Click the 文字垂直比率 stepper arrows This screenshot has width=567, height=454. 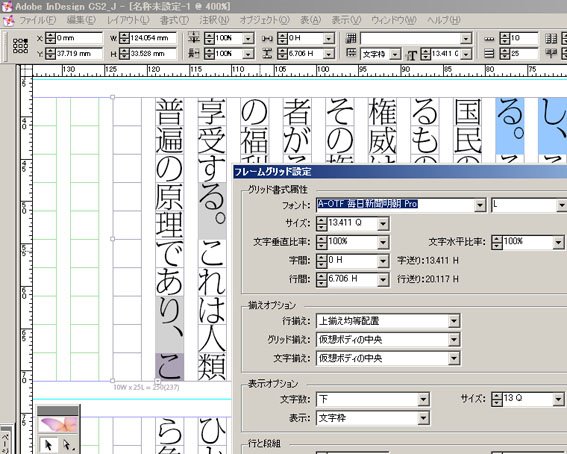[321, 243]
